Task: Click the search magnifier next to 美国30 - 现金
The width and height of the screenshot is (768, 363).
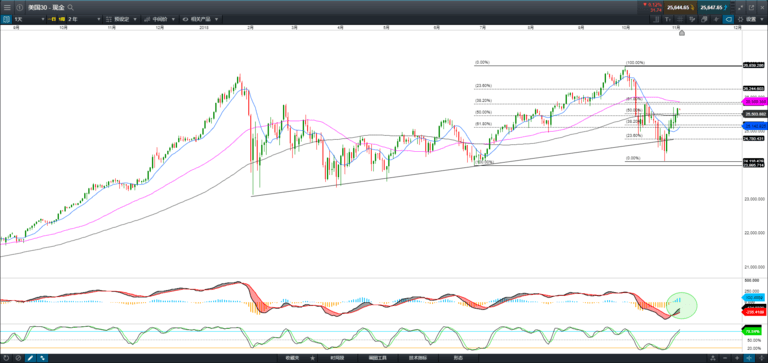Action: point(71,7)
